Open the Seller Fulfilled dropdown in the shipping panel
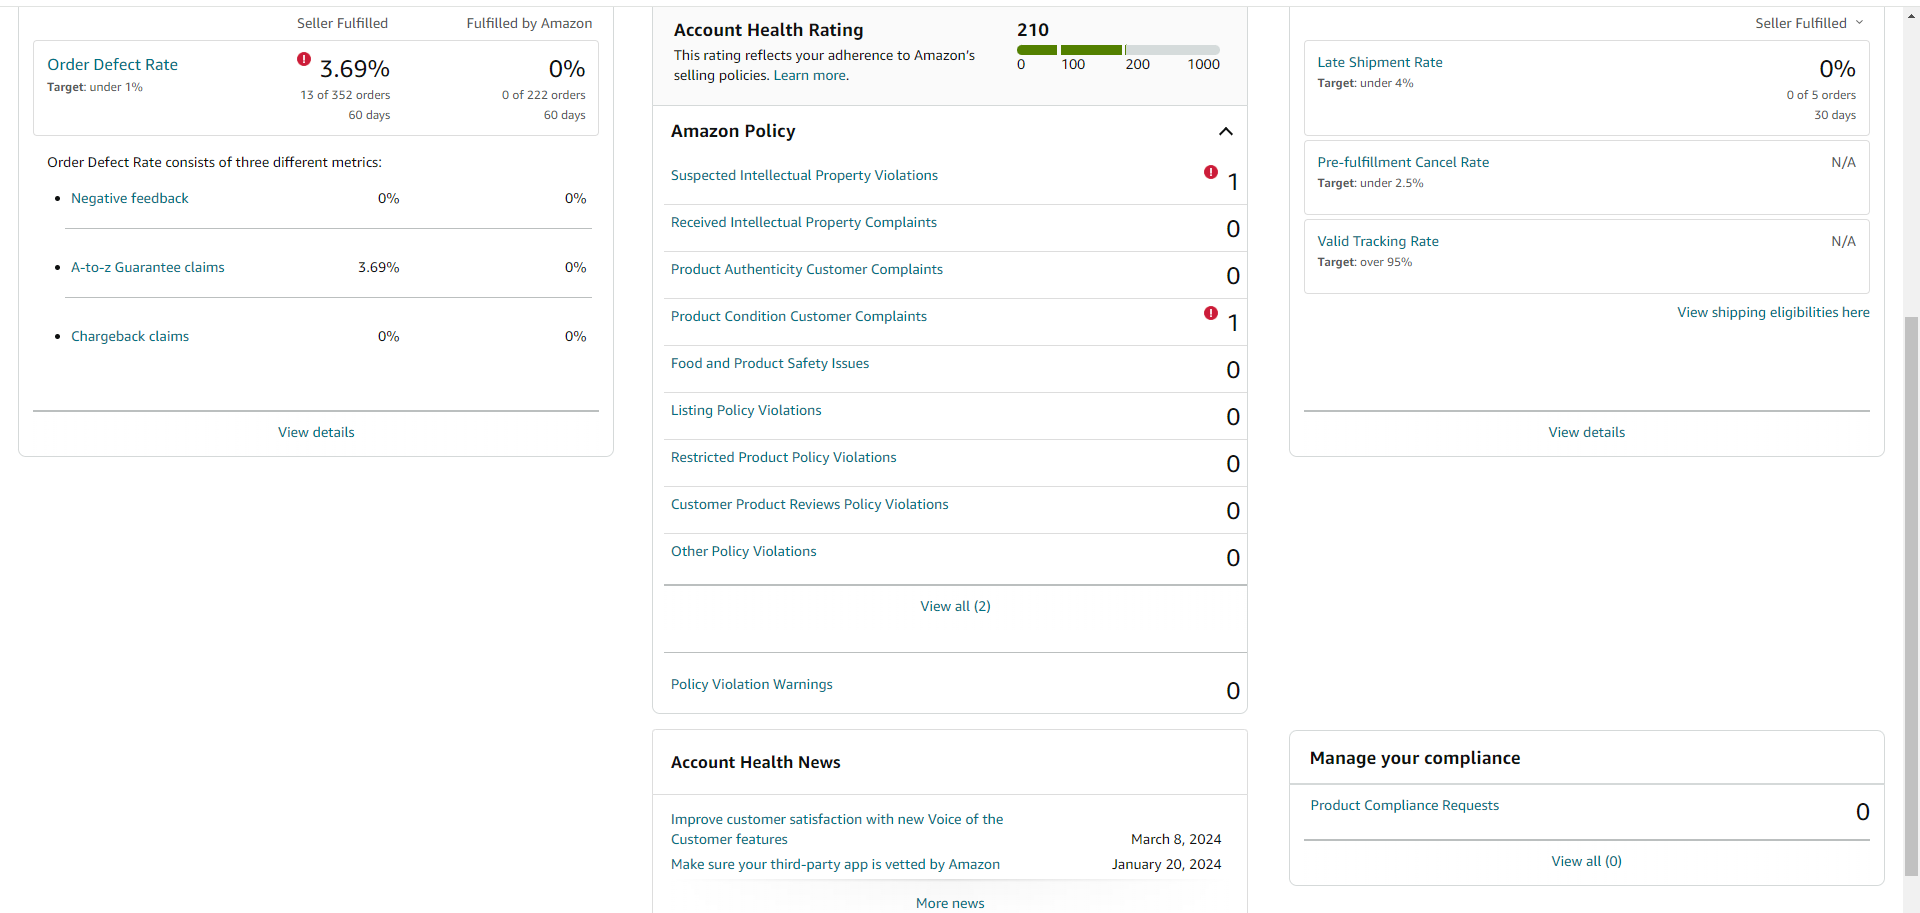 click(1809, 23)
